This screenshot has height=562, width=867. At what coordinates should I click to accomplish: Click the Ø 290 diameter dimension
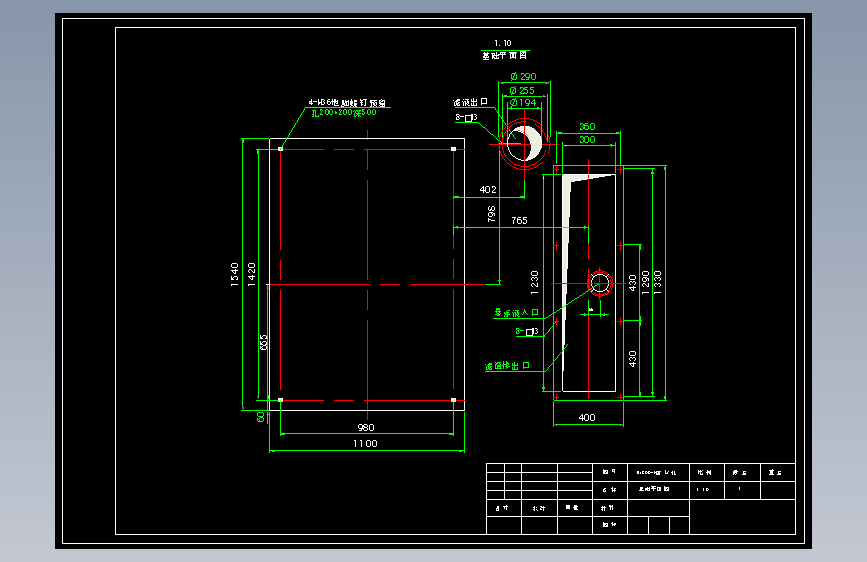pos(523,76)
